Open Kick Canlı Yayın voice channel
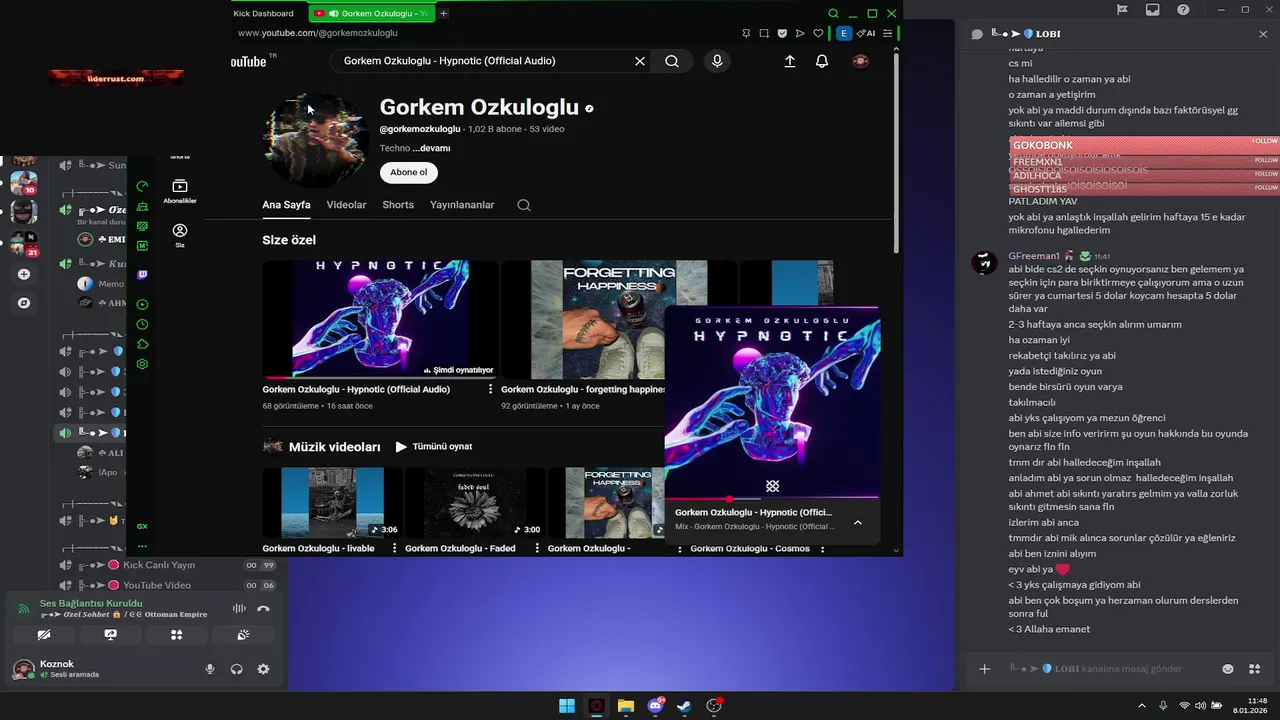This screenshot has width=1280, height=720. [158, 565]
